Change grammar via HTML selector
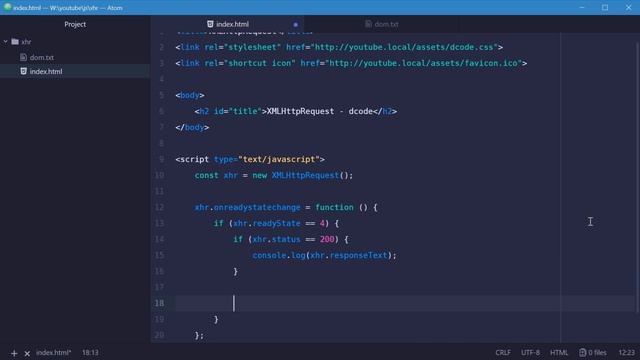This screenshot has width=640, height=360. (559, 352)
